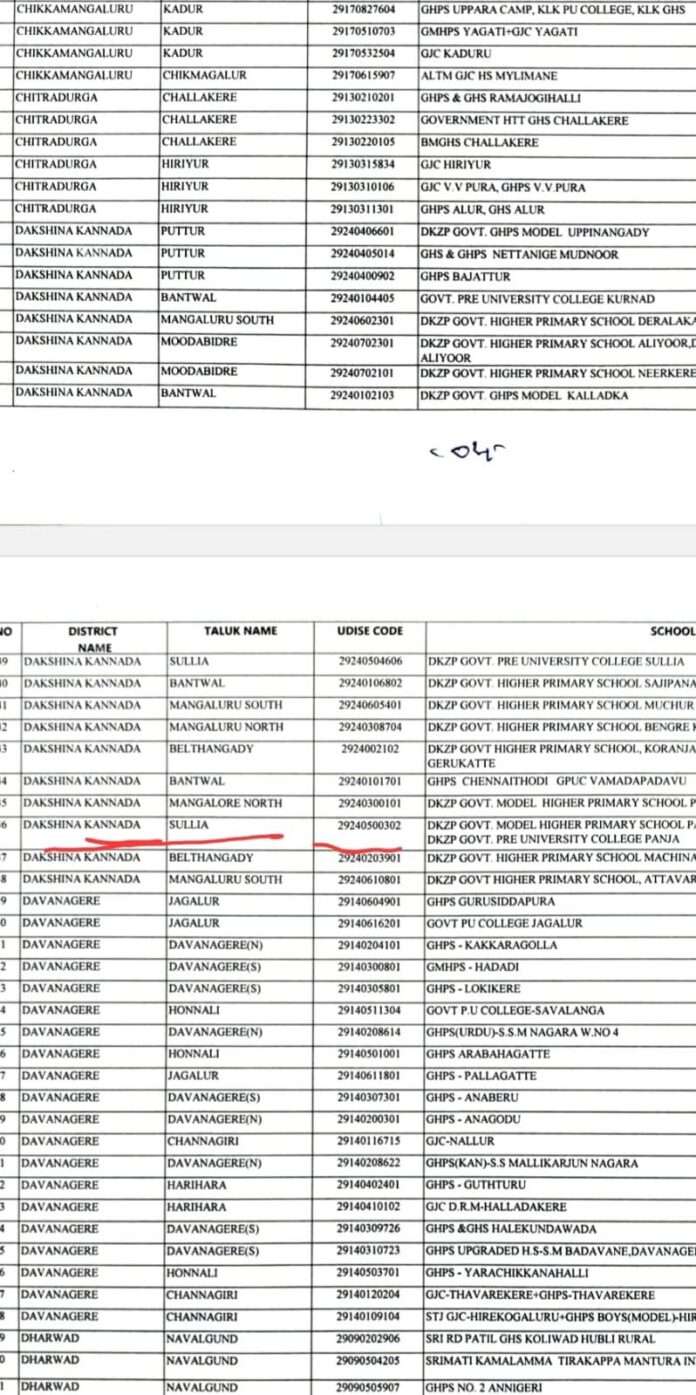The image size is (696, 1395).
Task: Select UDISE code 29090202906
Action: pos(370,1339)
